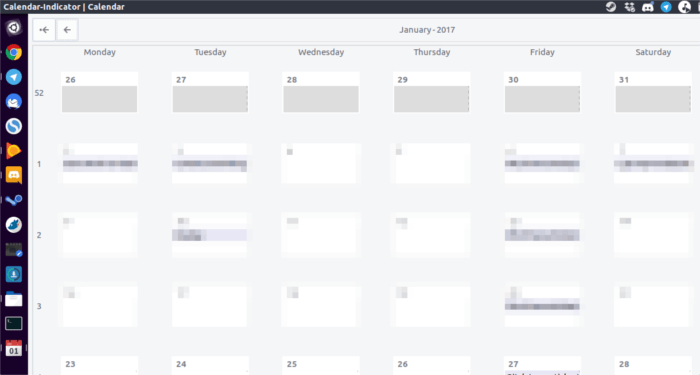The height and width of the screenshot is (375, 700).
Task: Click the week number '3' label
Action: coord(39,306)
